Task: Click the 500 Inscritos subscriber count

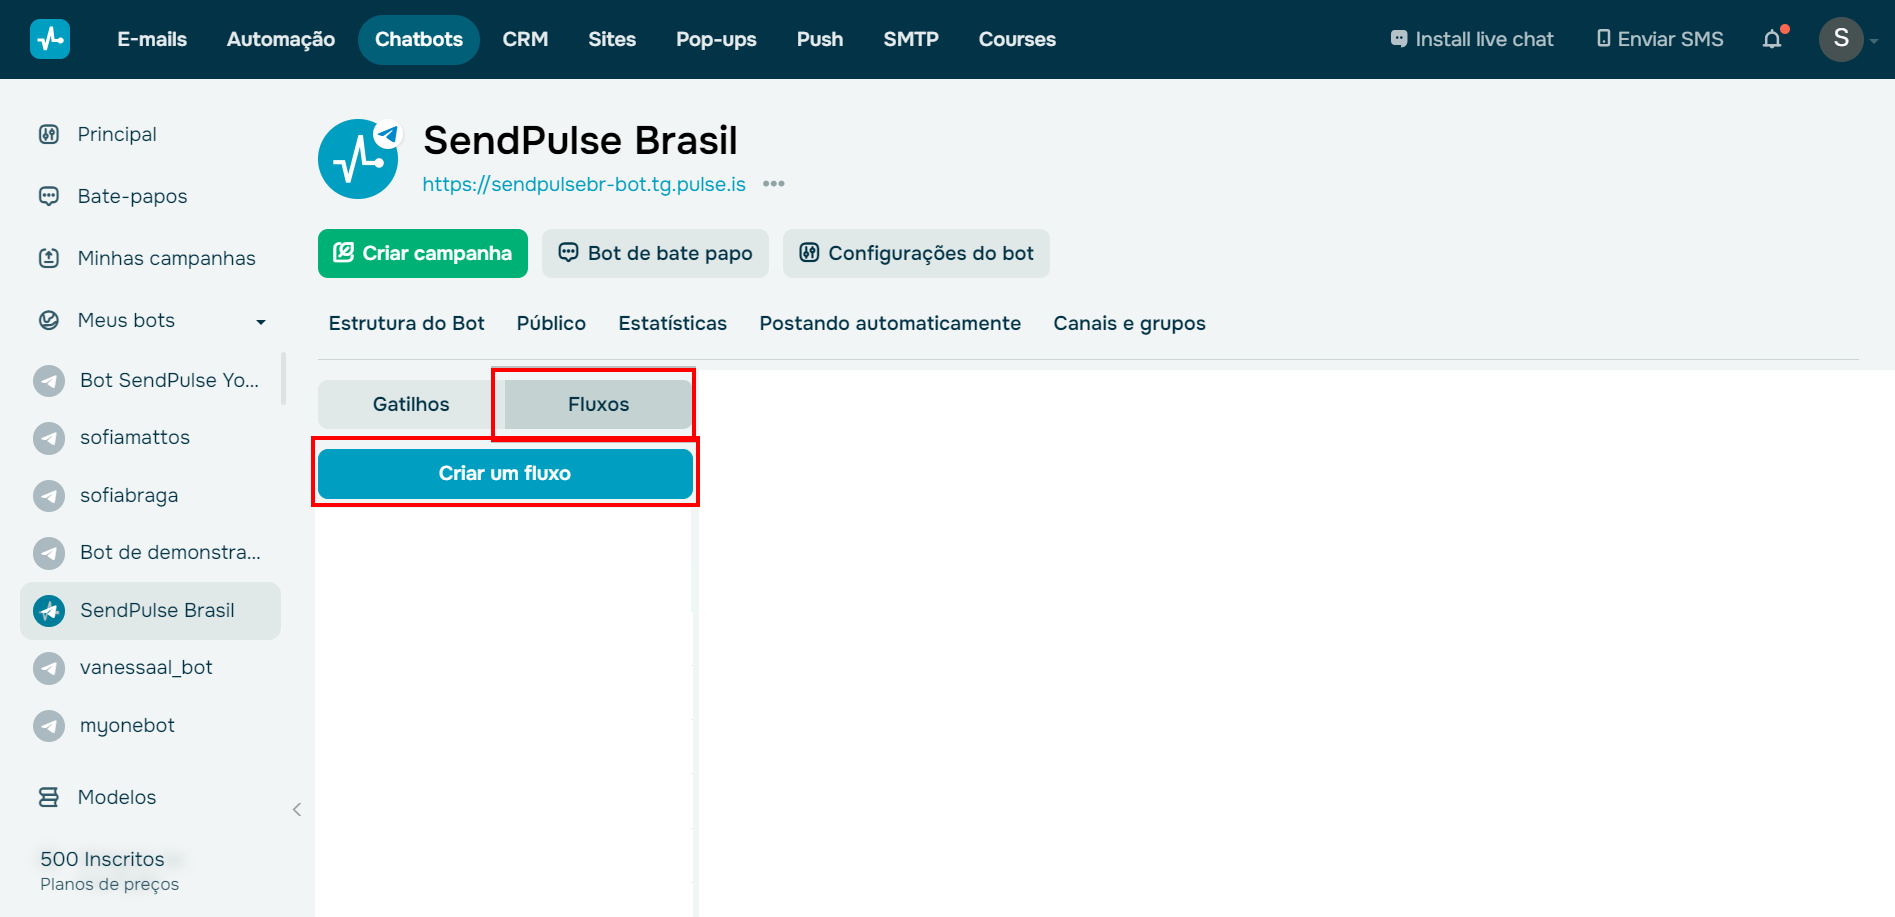Action: coord(102,859)
